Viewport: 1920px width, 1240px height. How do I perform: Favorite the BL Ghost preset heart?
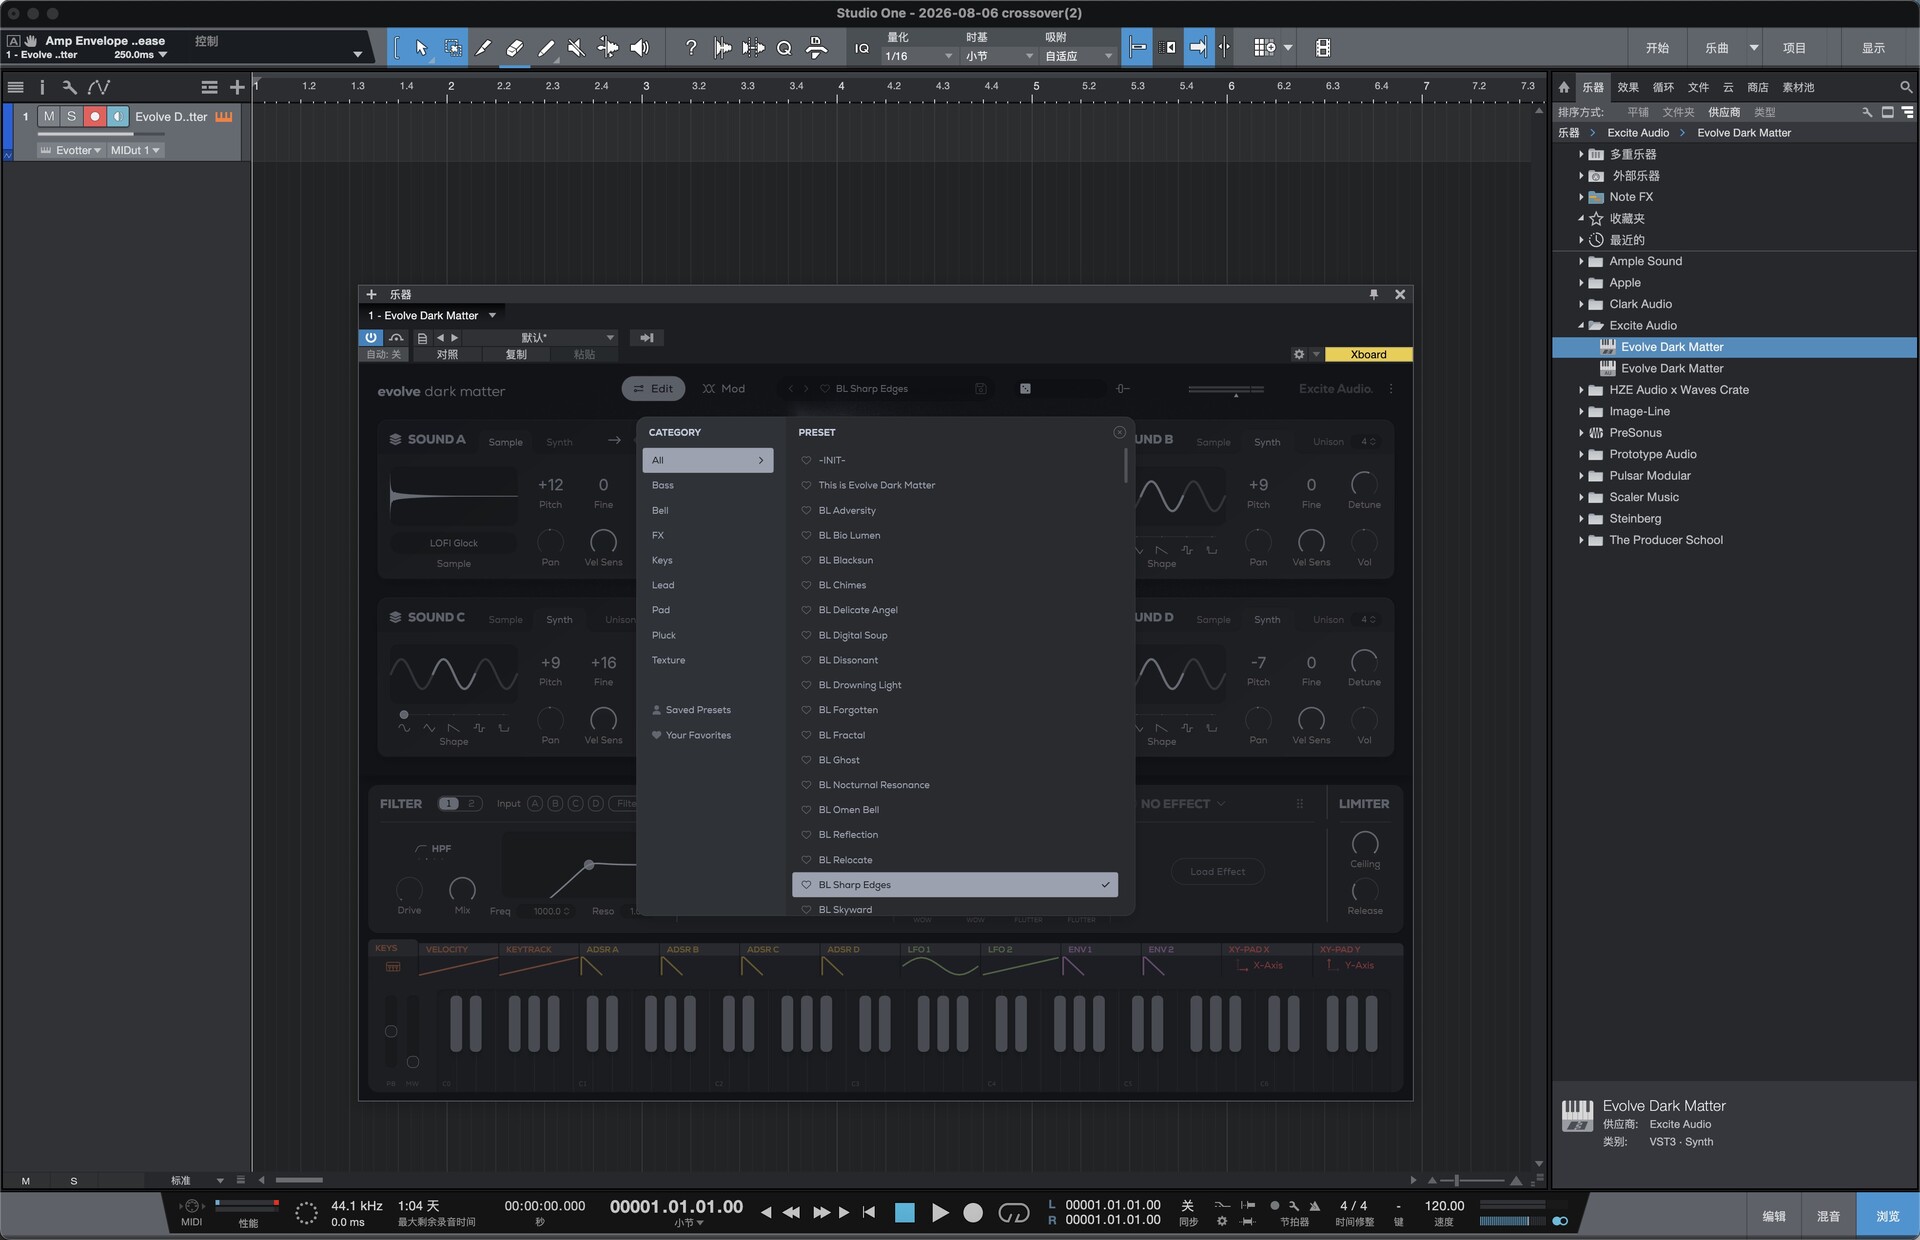pos(806,760)
